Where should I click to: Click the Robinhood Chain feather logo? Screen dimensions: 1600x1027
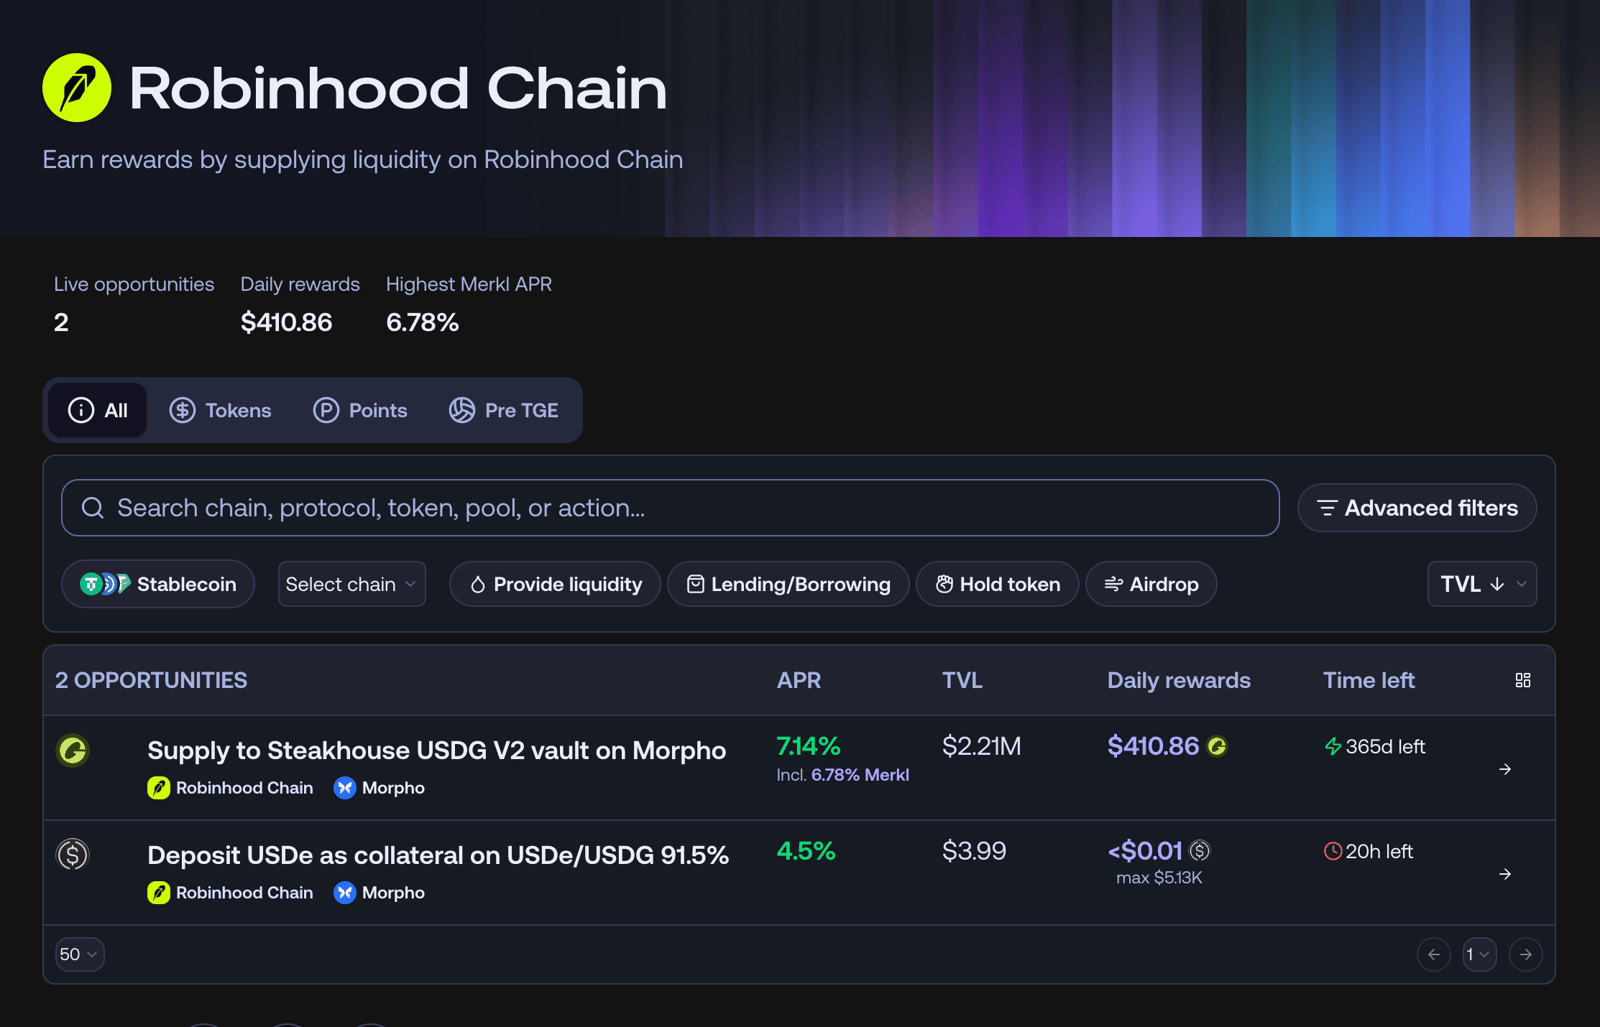tap(77, 88)
